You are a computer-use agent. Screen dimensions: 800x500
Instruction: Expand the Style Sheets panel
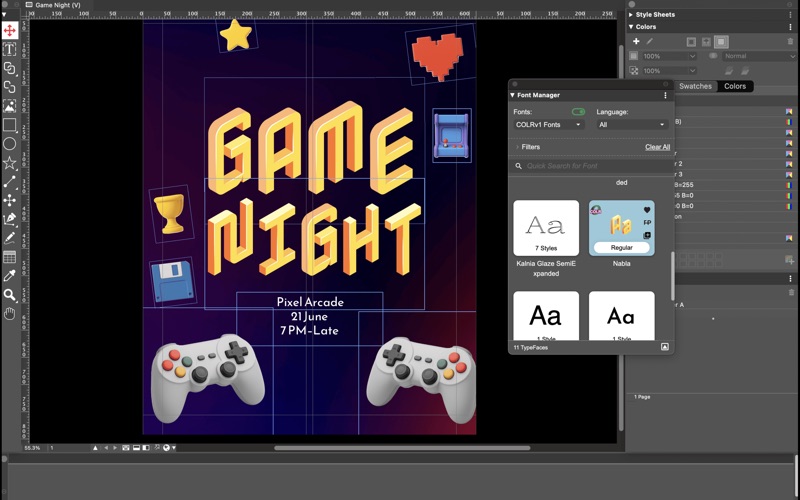point(631,15)
